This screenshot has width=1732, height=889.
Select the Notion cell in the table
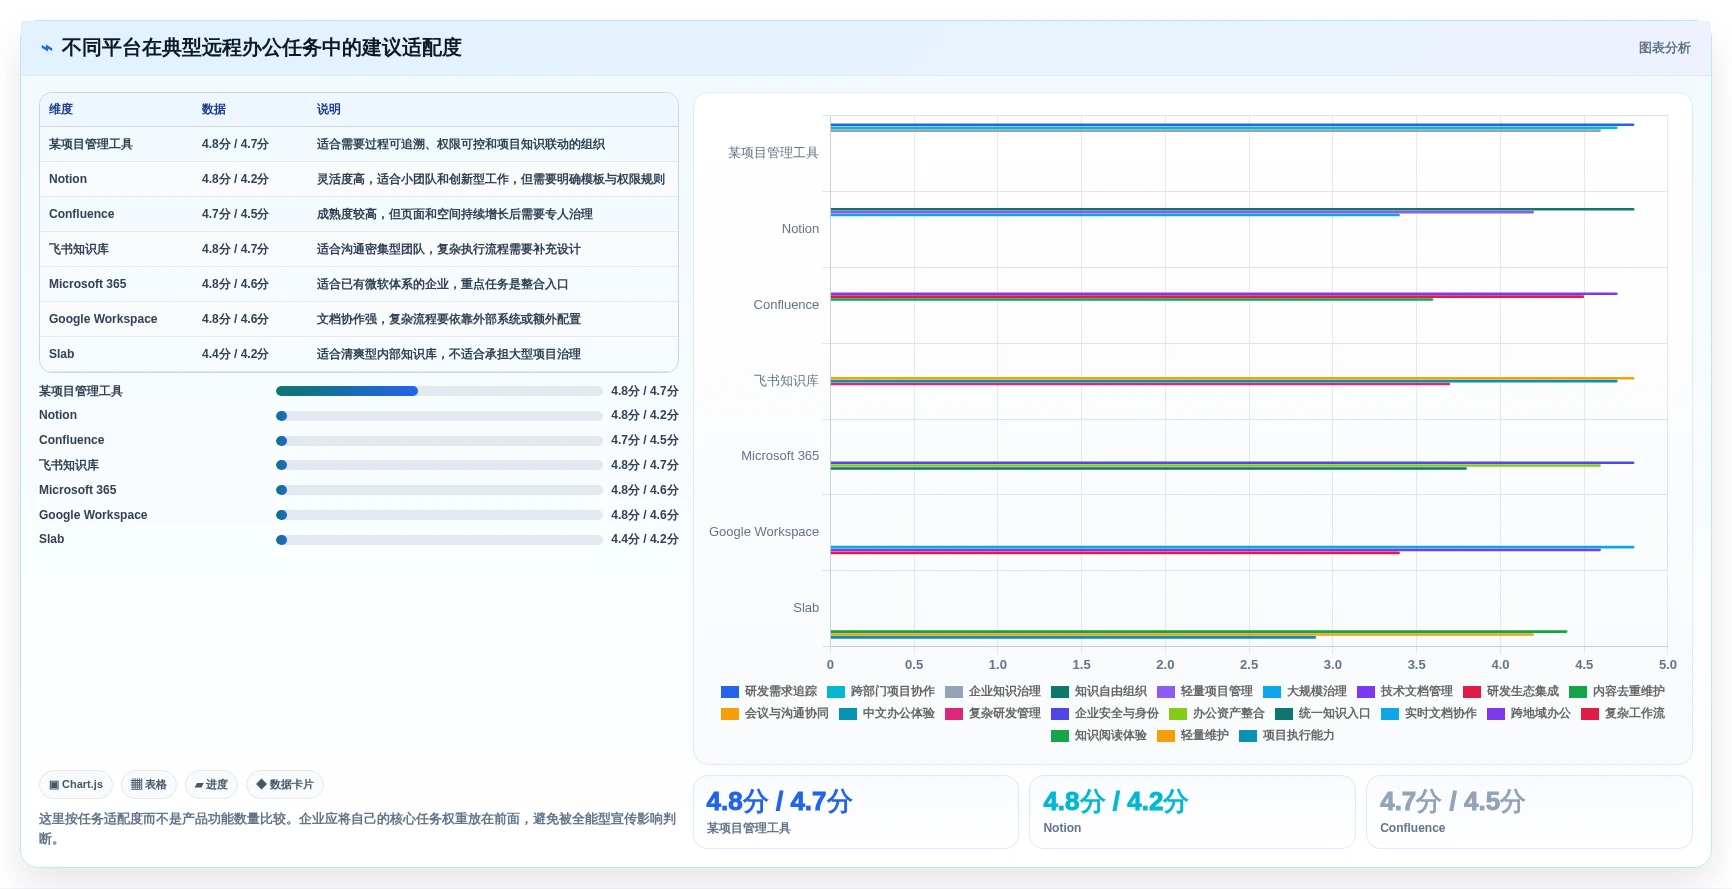pos(68,179)
